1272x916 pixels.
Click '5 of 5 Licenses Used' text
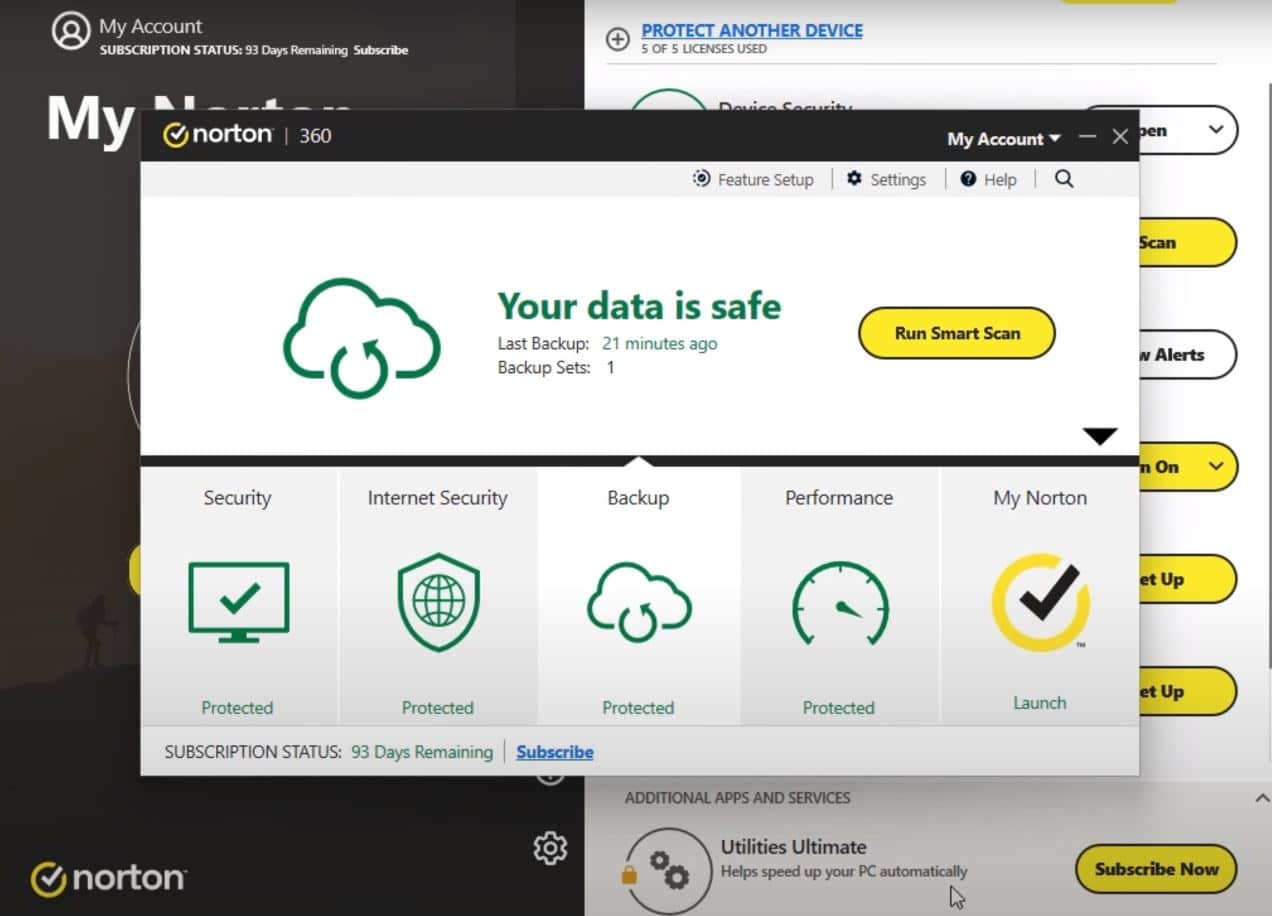tap(704, 49)
